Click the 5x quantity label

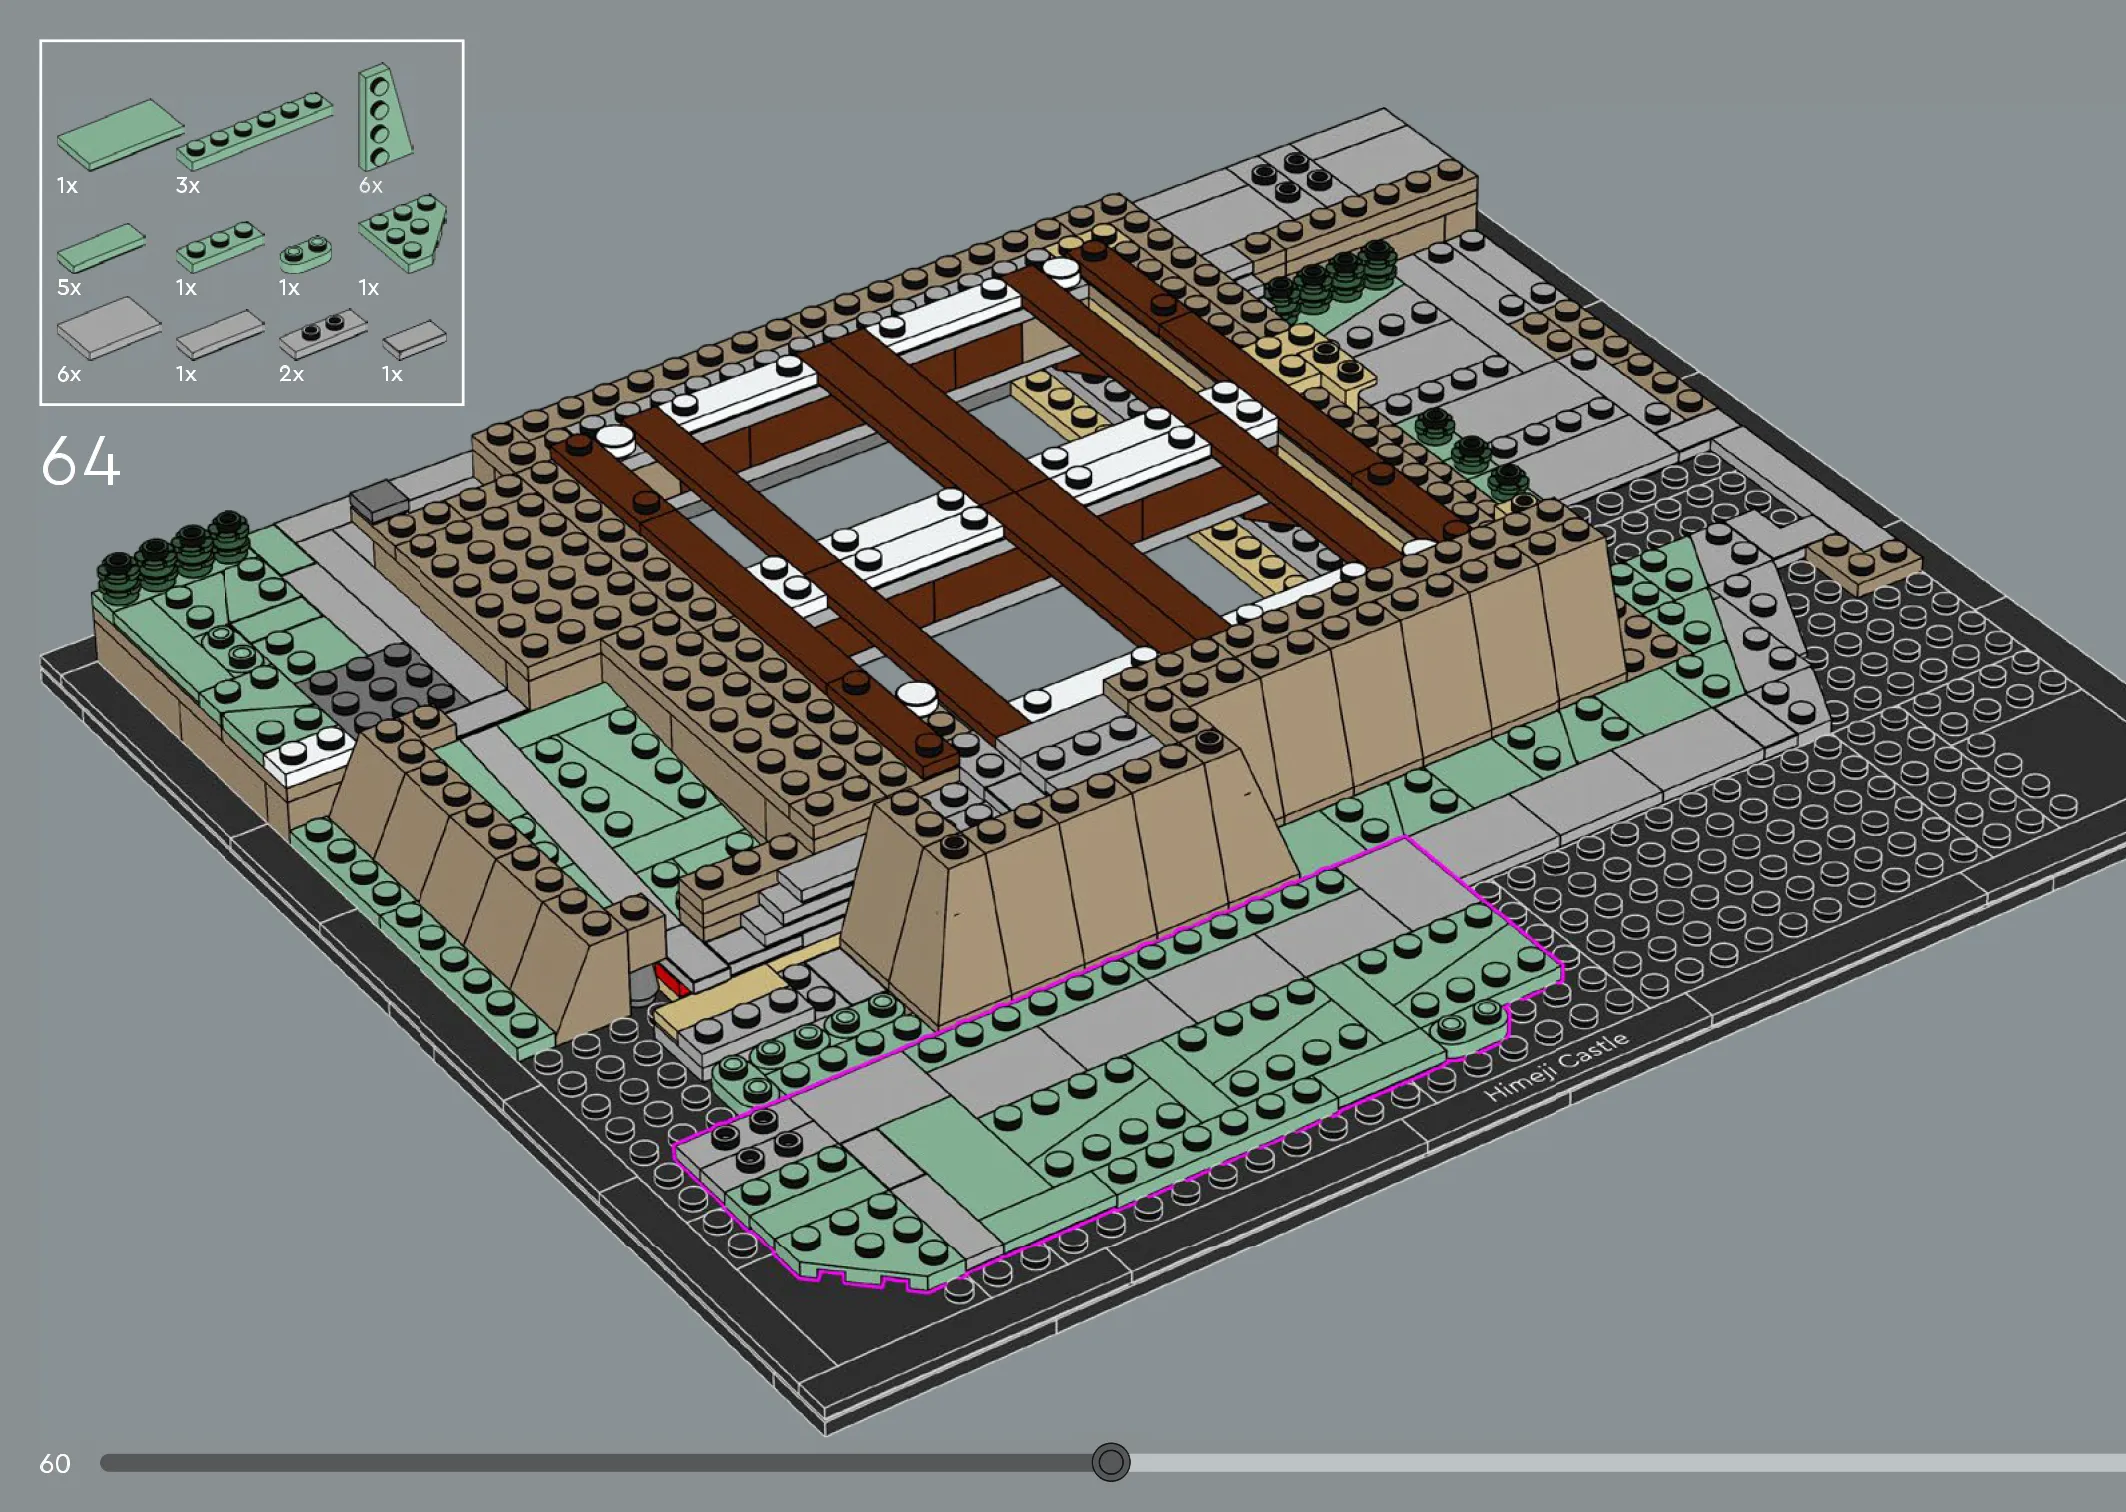coord(69,287)
